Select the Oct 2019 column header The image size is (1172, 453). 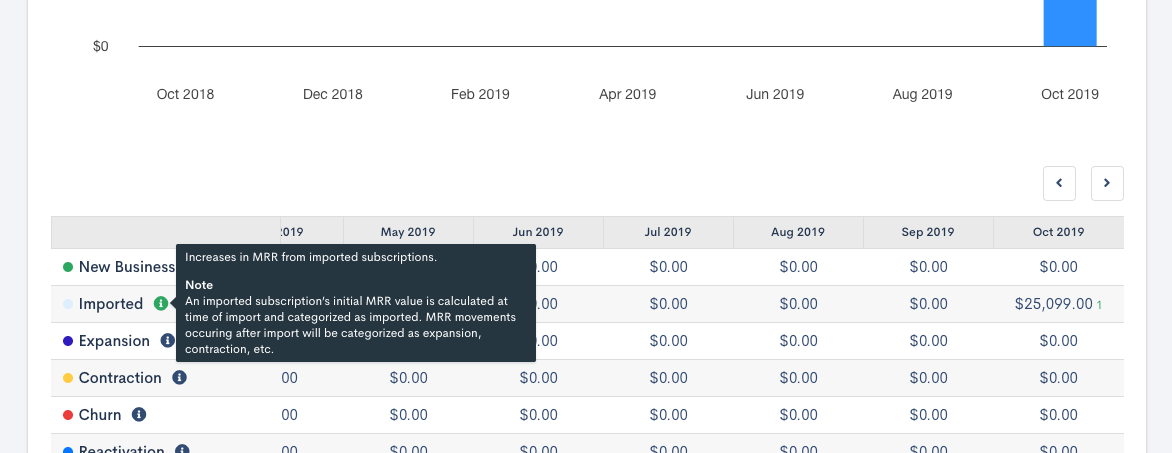(x=1058, y=232)
